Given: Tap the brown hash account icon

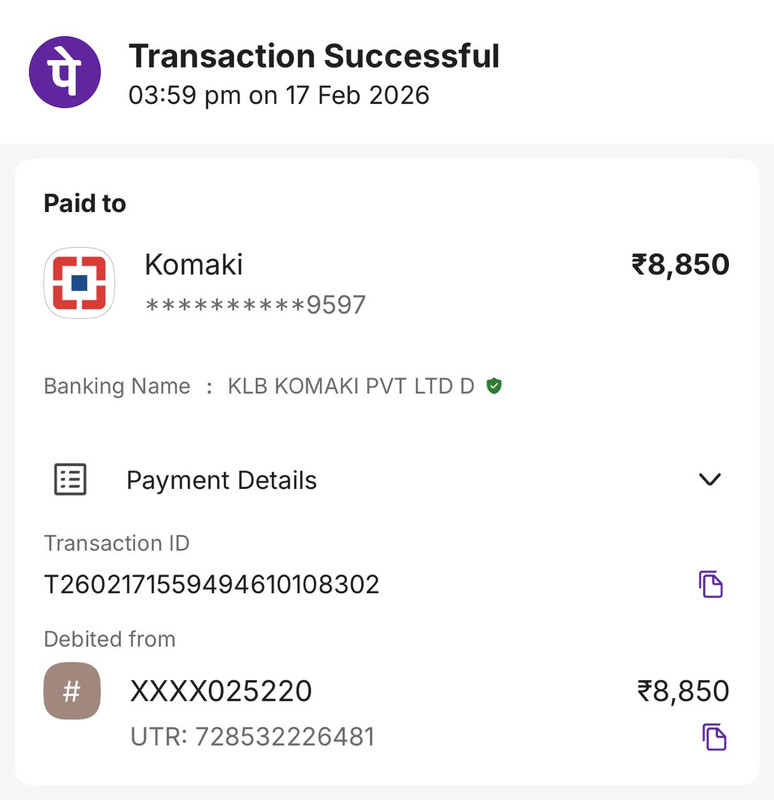Looking at the screenshot, I should [72, 691].
